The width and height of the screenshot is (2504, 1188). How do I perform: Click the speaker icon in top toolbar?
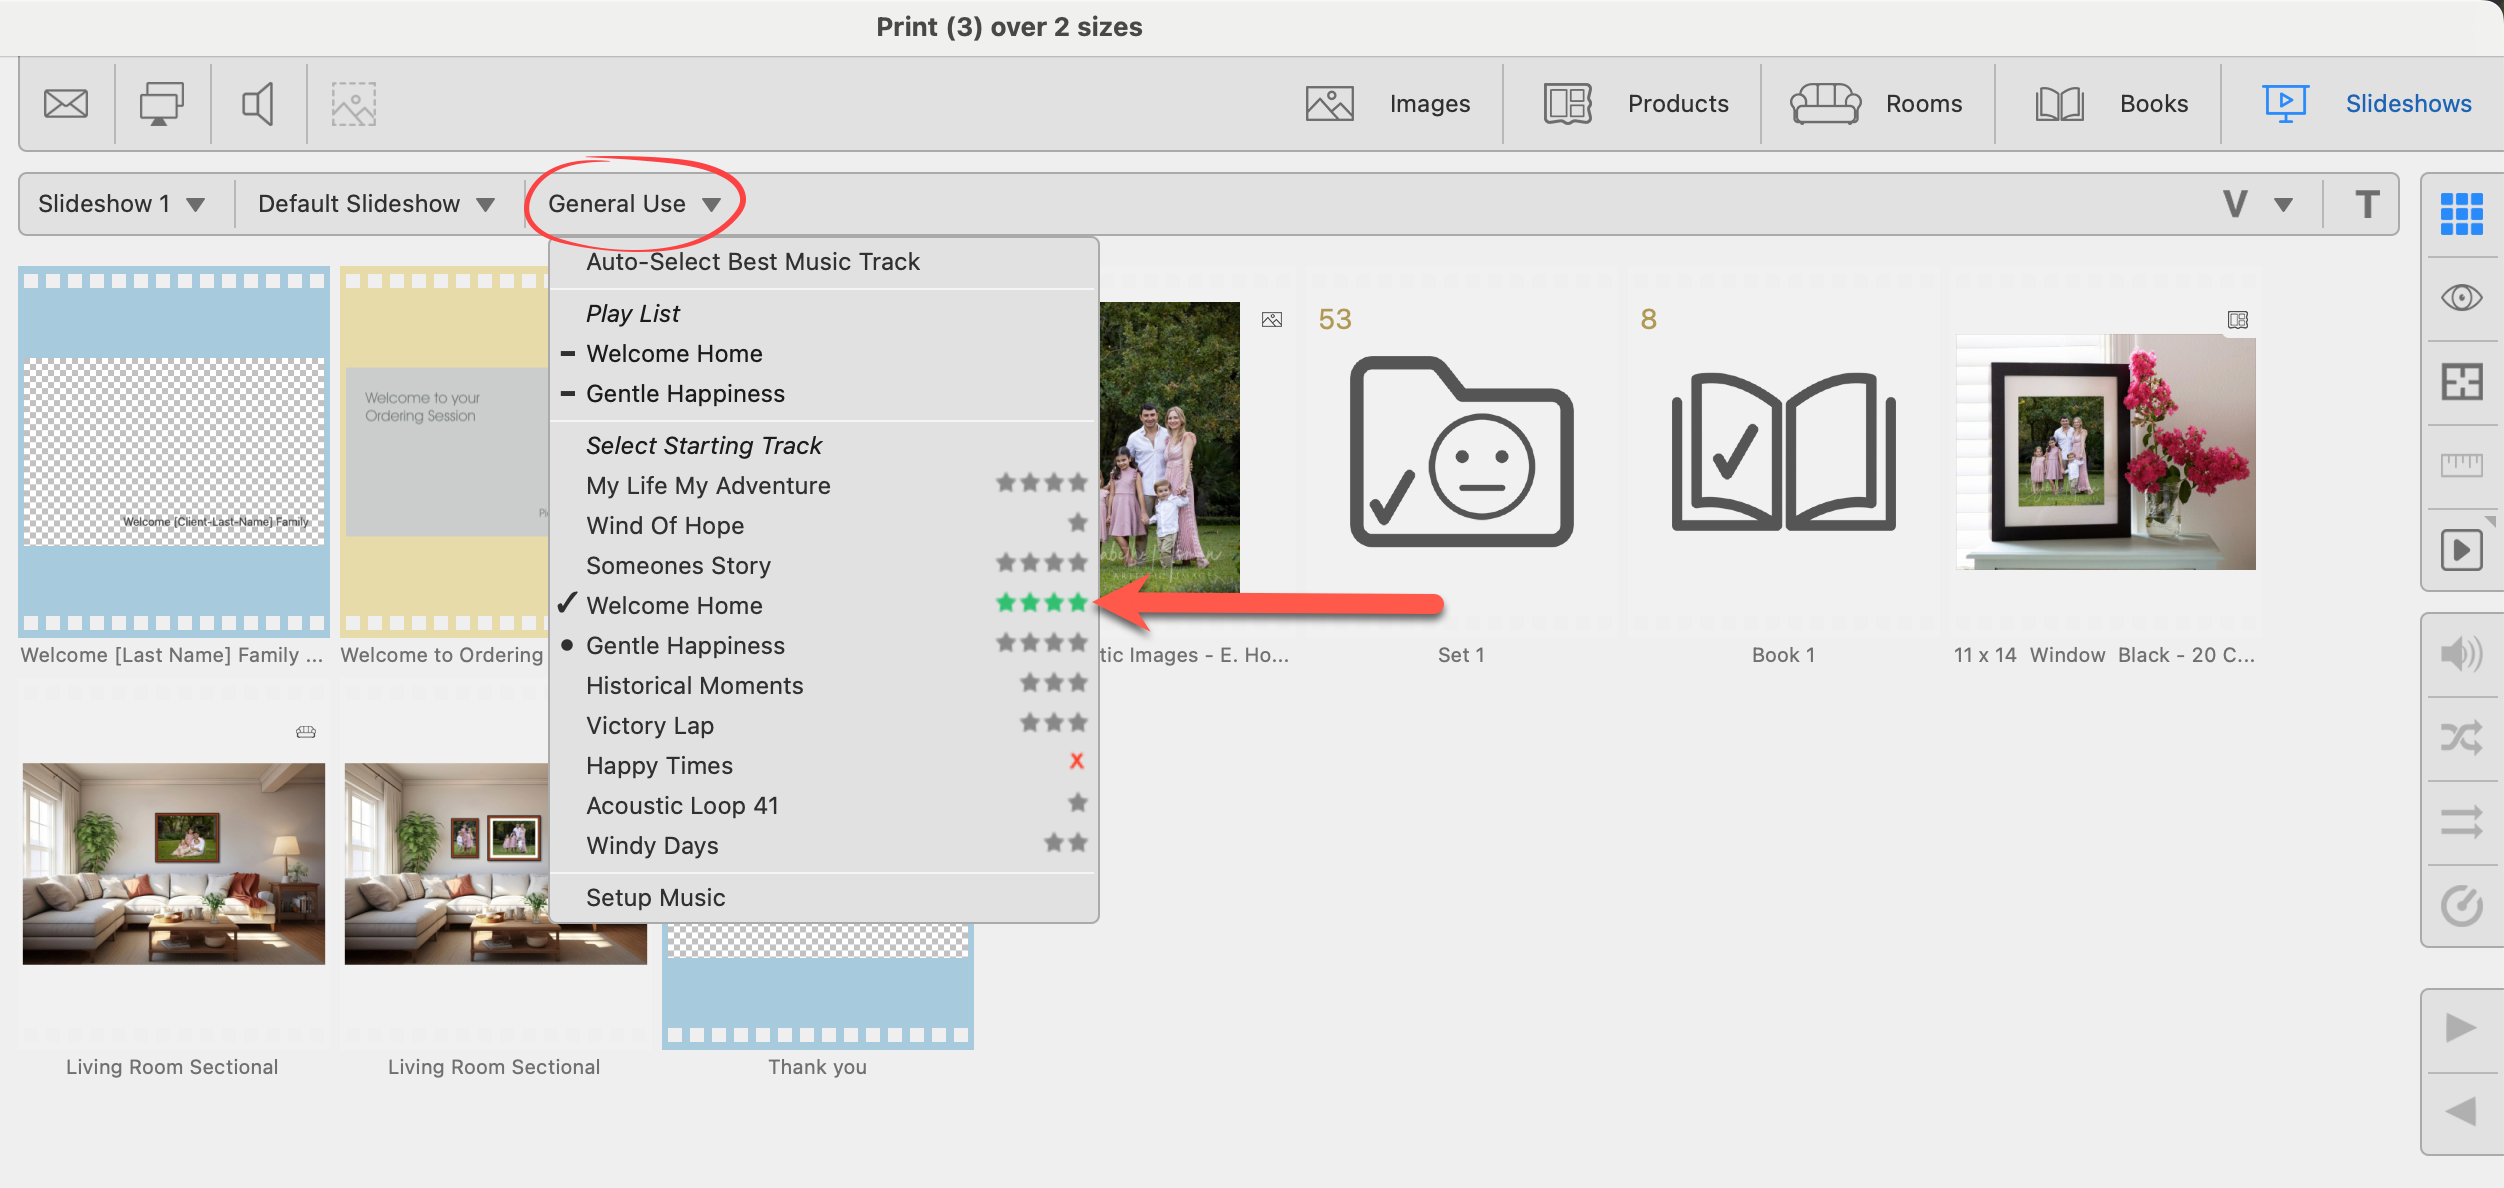click(258, 104)
